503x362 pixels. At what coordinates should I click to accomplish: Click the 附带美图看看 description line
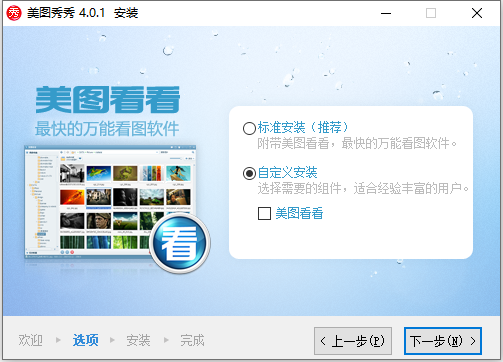357,143
